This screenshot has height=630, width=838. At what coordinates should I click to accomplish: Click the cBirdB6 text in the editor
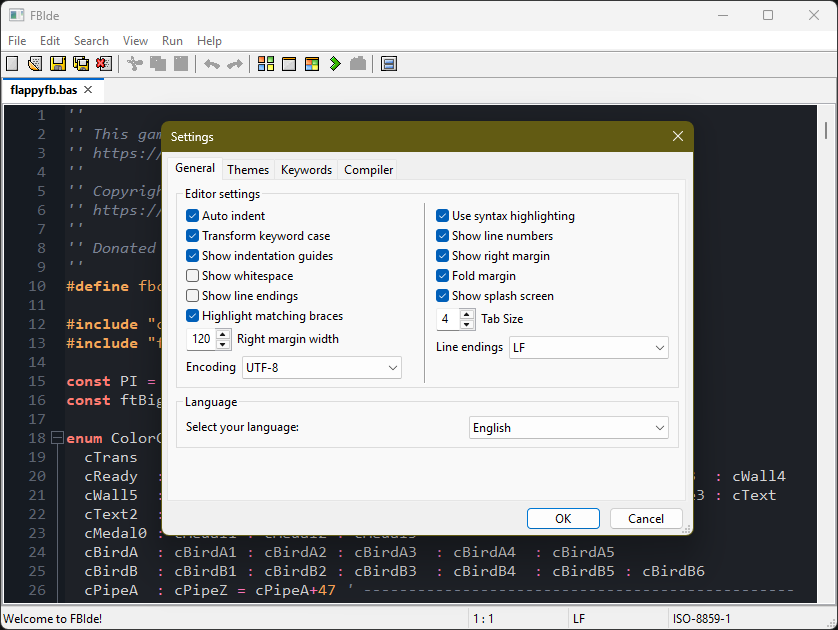pyautogui.click(x=673, y=571)
